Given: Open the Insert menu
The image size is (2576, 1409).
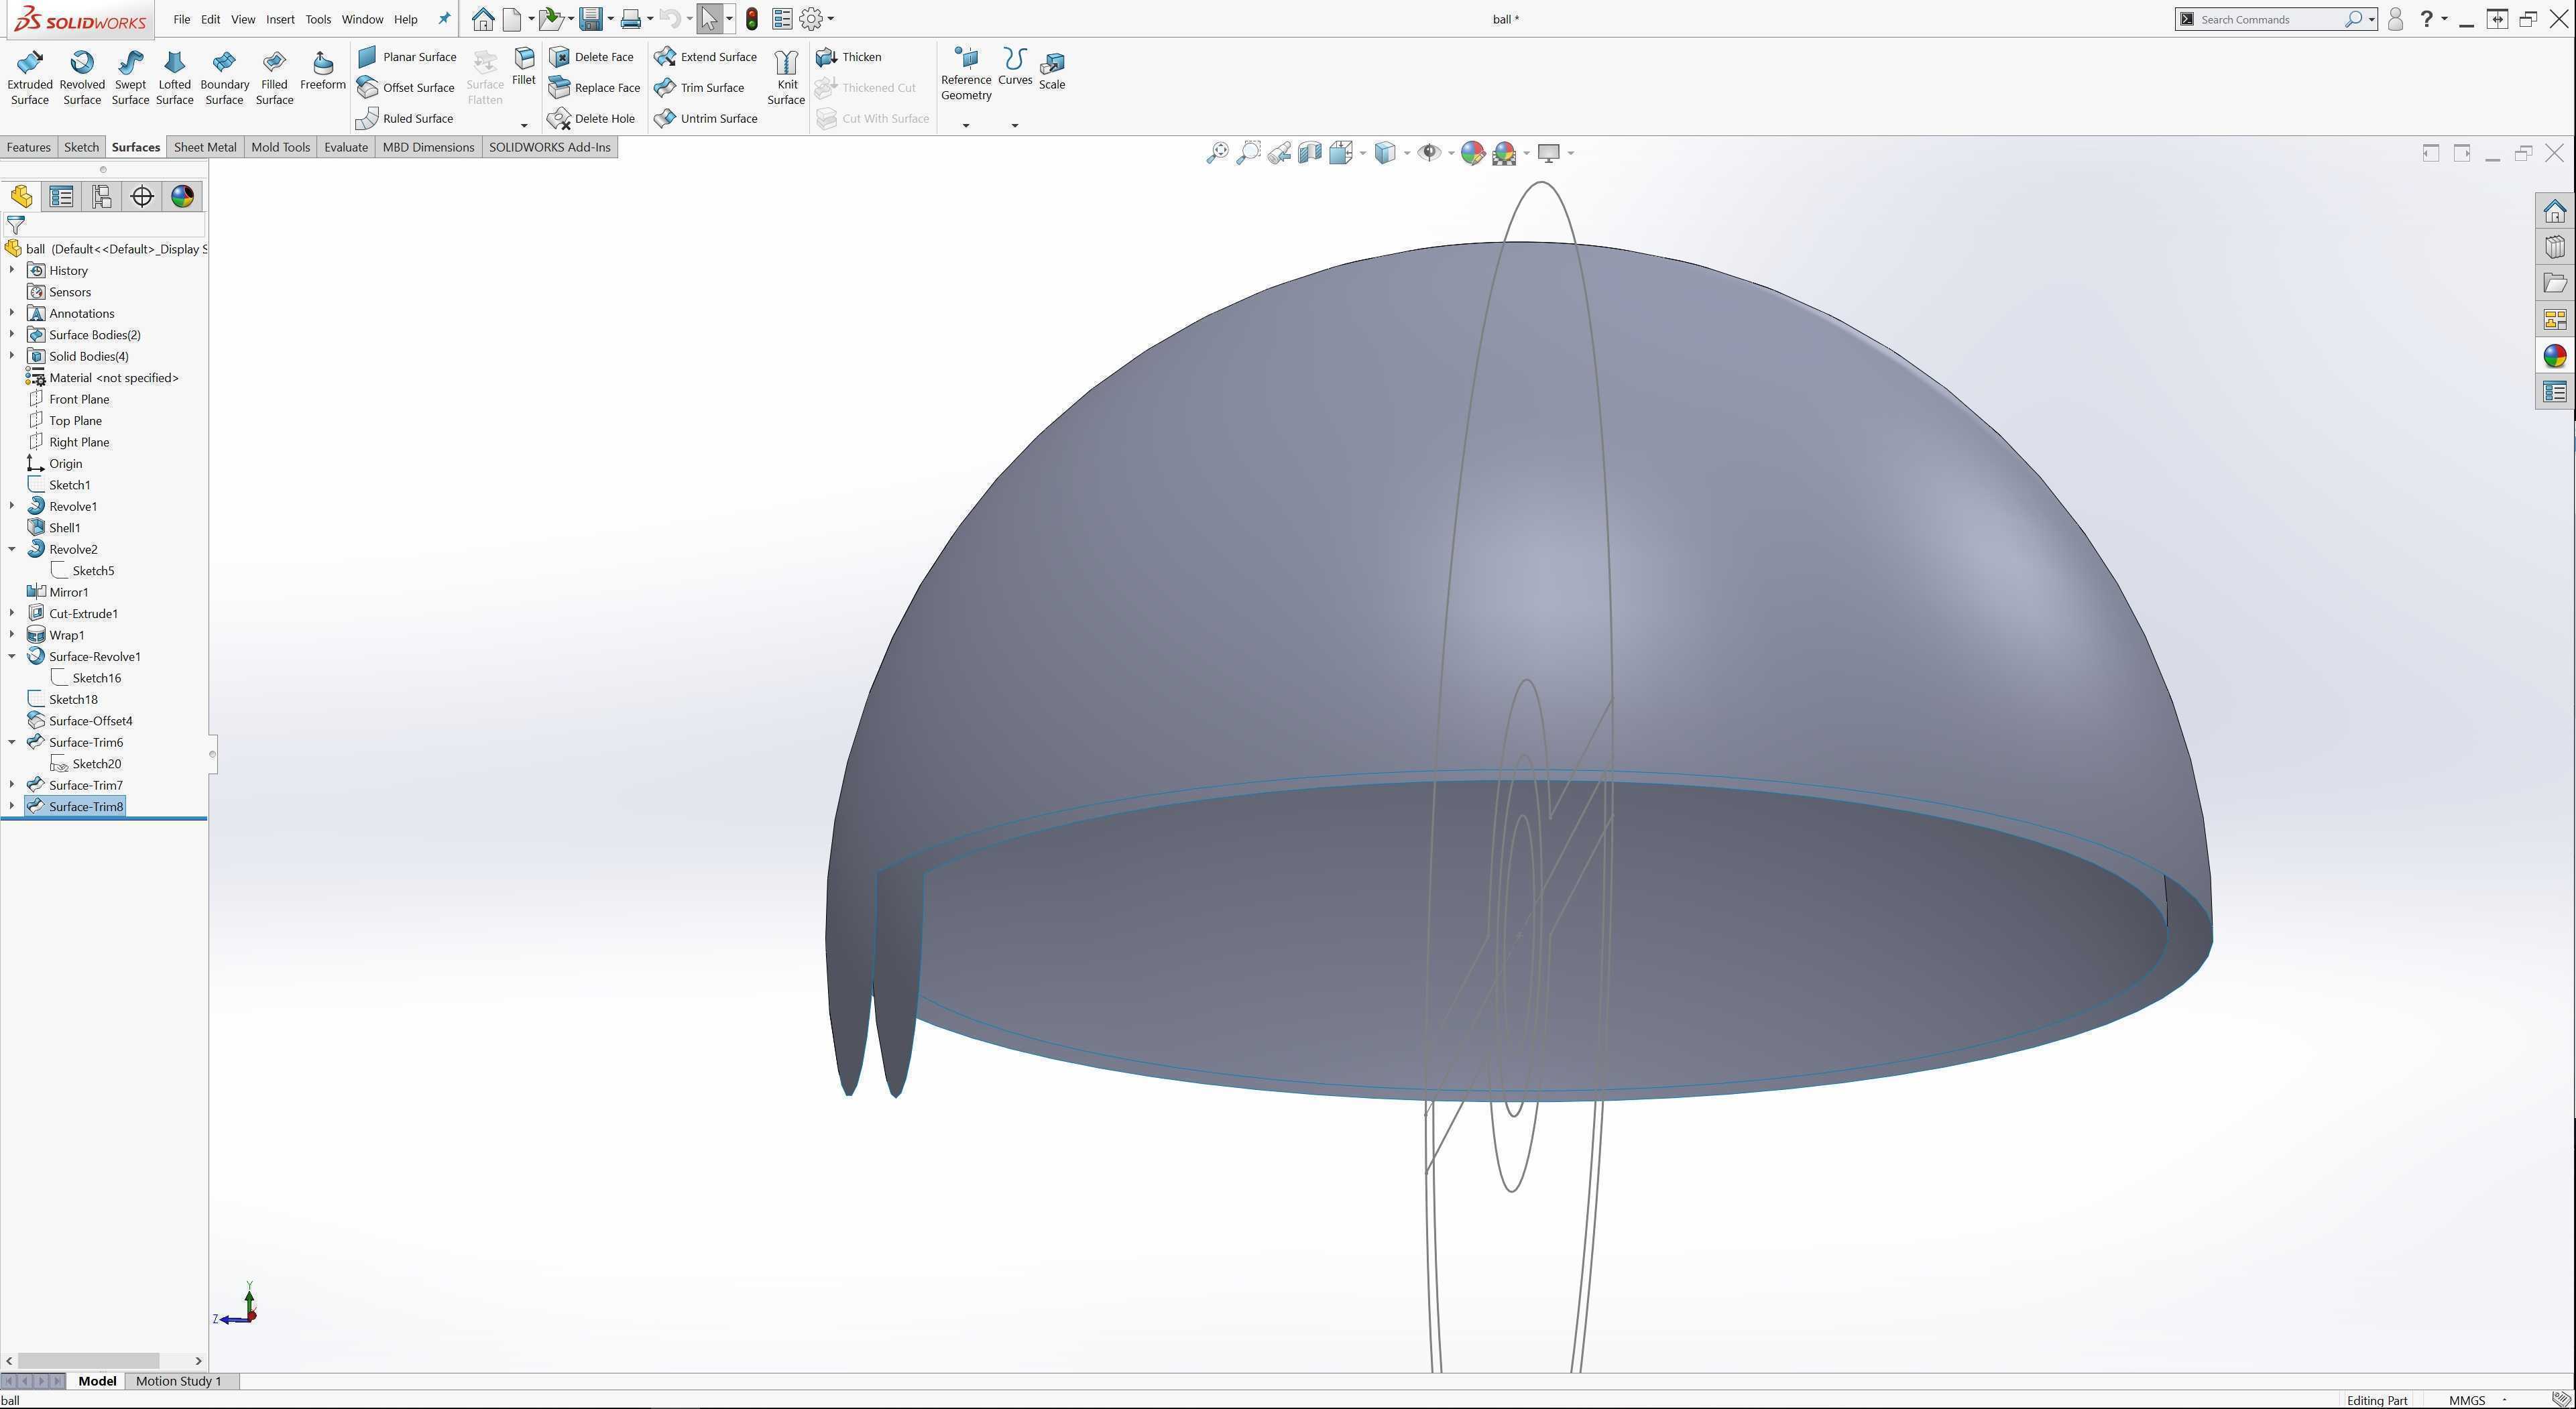Looking at the screenshot, I should (x=280, y=19).
